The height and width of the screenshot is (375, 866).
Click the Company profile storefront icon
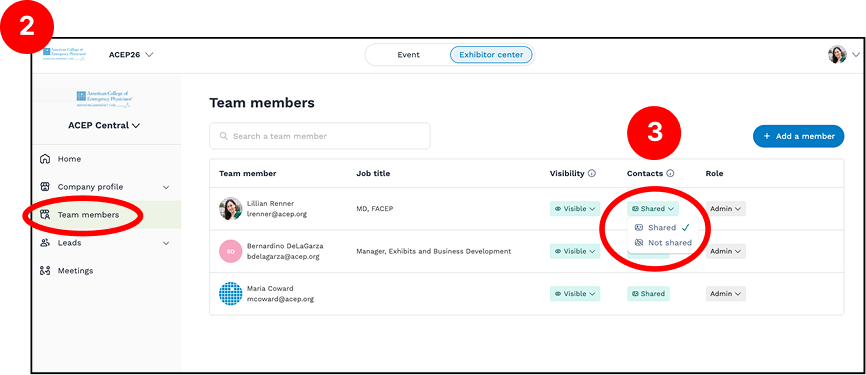(45, 187)
